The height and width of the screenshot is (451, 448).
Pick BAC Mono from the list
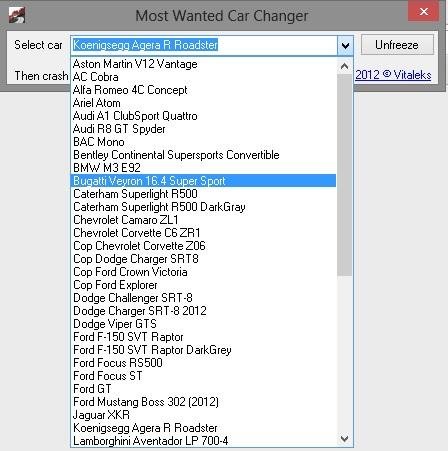coord(203,142)
